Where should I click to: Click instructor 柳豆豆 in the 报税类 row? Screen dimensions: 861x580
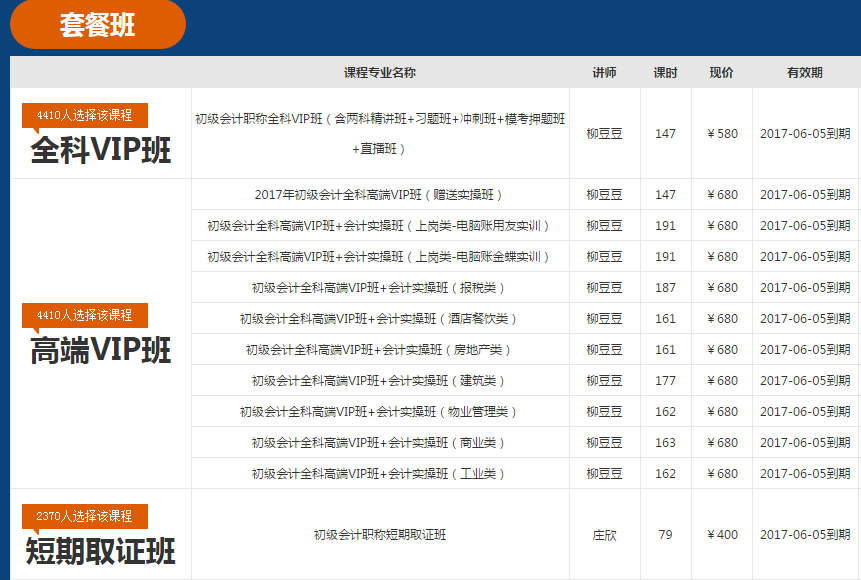(605, 288)
